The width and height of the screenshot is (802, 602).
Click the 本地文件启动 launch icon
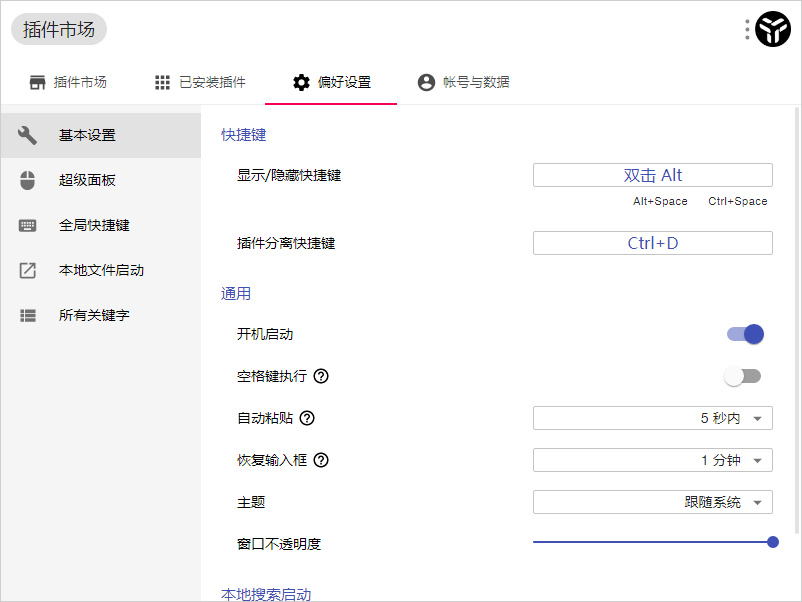pos(28,270)
